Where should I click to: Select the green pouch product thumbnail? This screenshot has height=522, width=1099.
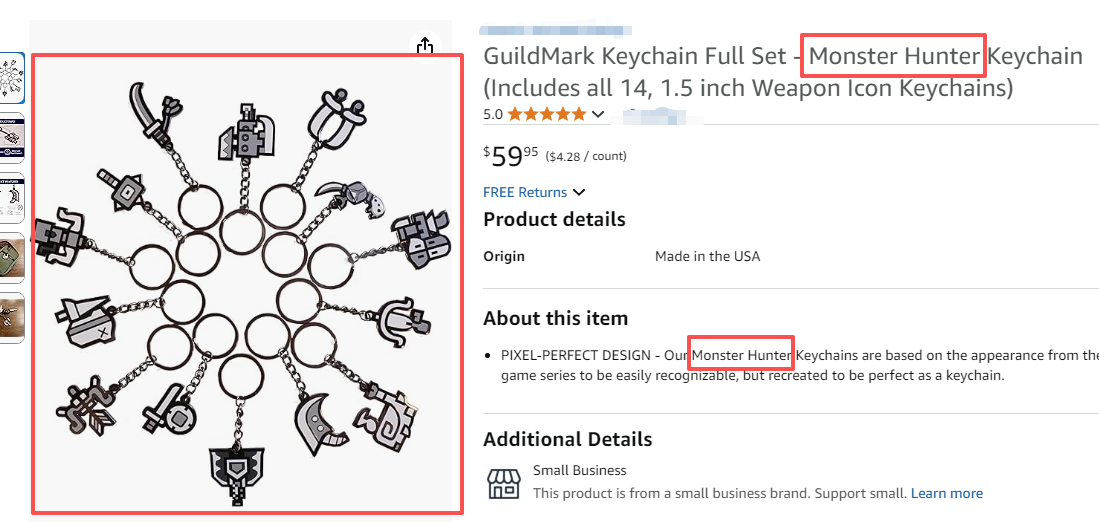[12, 258]
